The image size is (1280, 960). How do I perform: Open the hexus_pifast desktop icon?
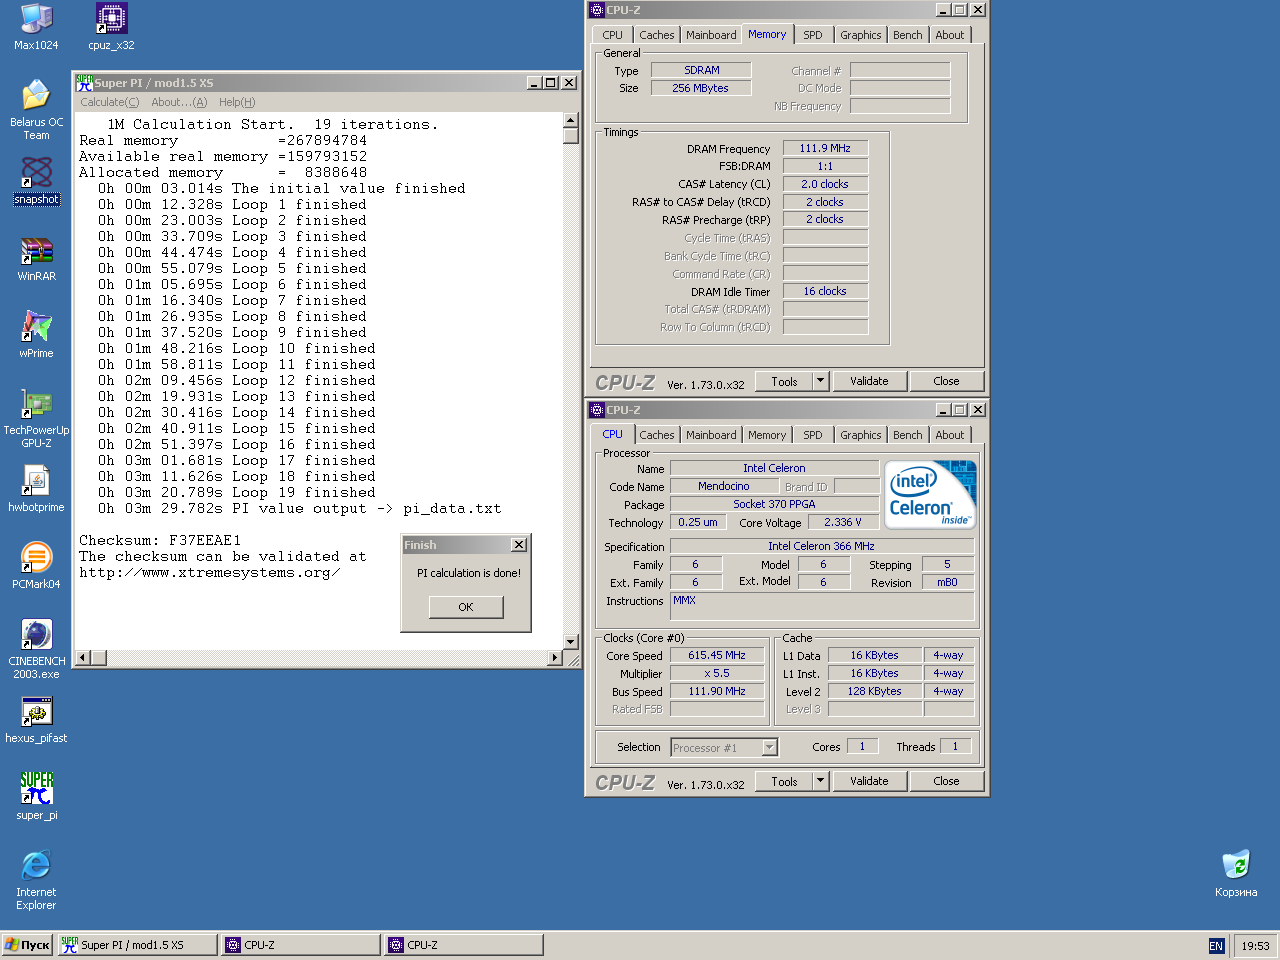36,720
